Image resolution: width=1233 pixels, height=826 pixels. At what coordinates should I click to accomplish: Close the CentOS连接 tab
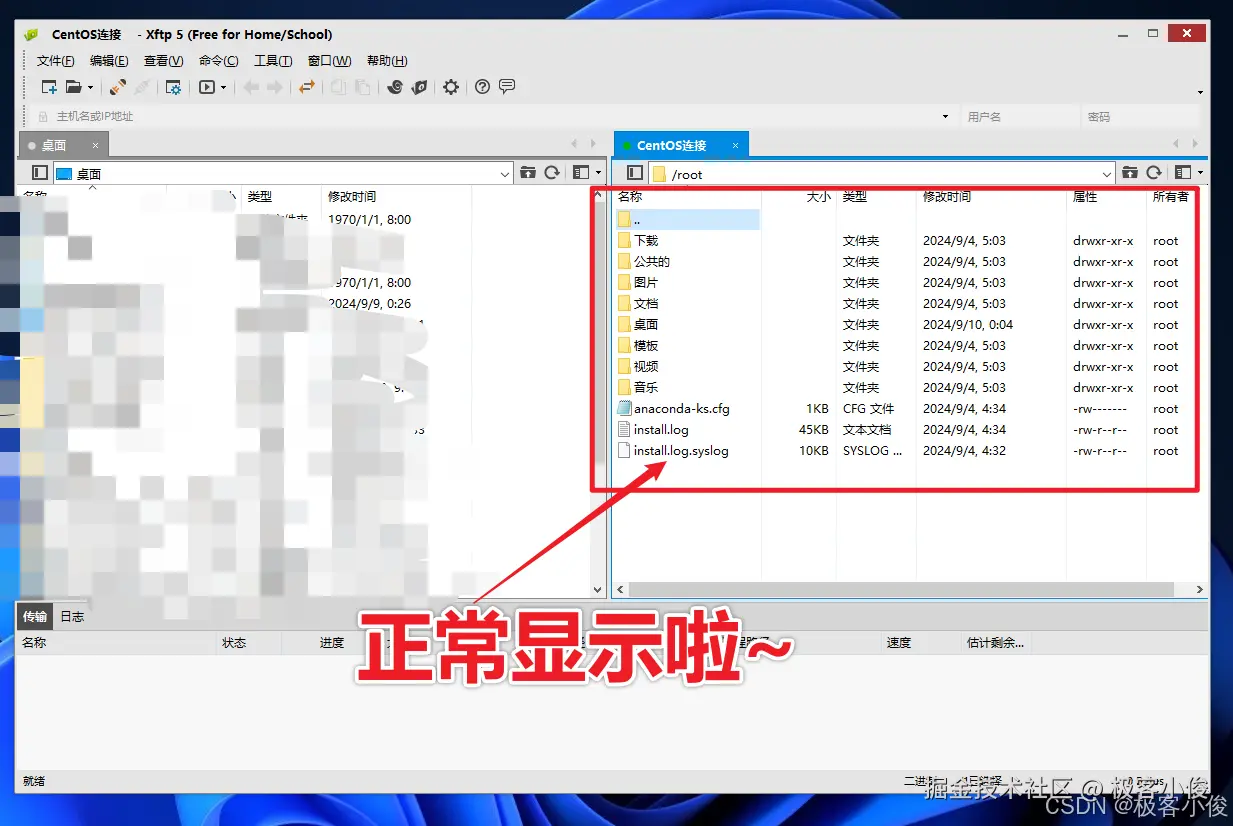[x=735, y=145]
